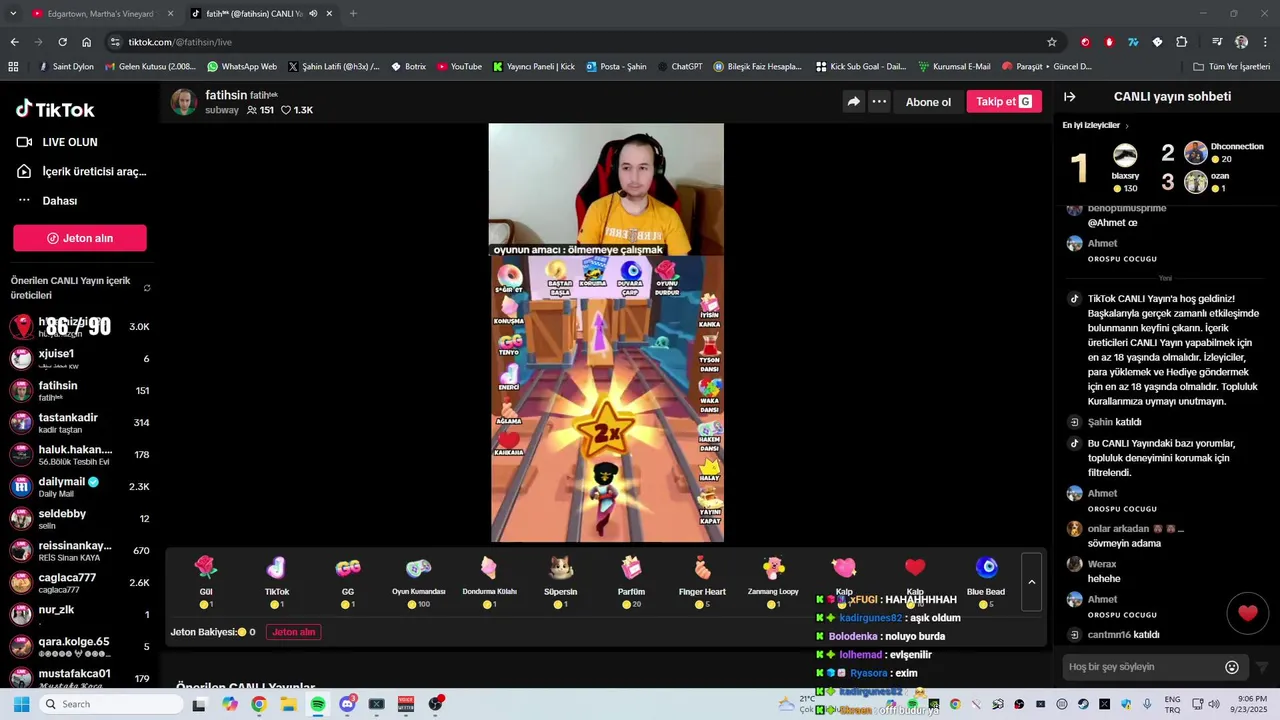Open dailymail live stream
This screenshot has width=1280, height=720.
pos(80,486)
